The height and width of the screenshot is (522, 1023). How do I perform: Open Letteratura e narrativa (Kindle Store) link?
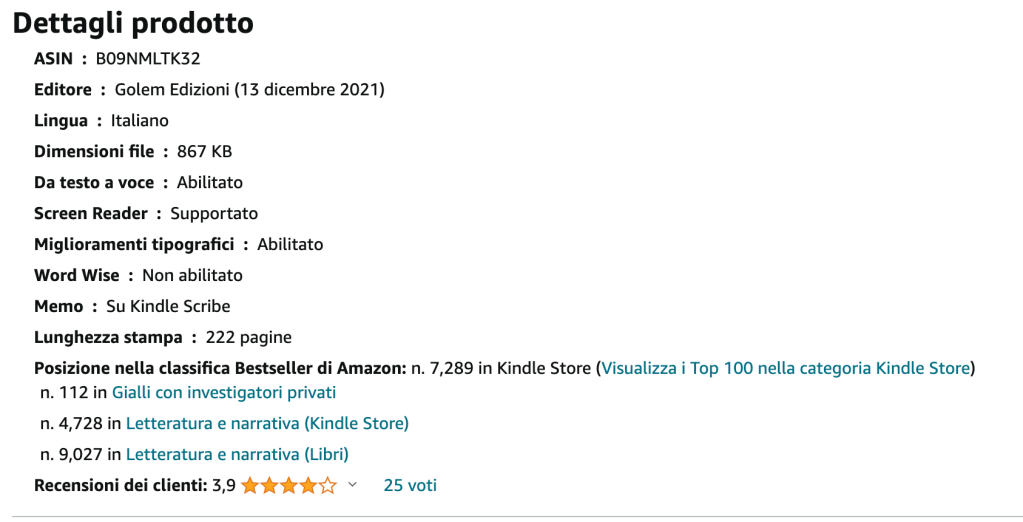click(267, 423)
